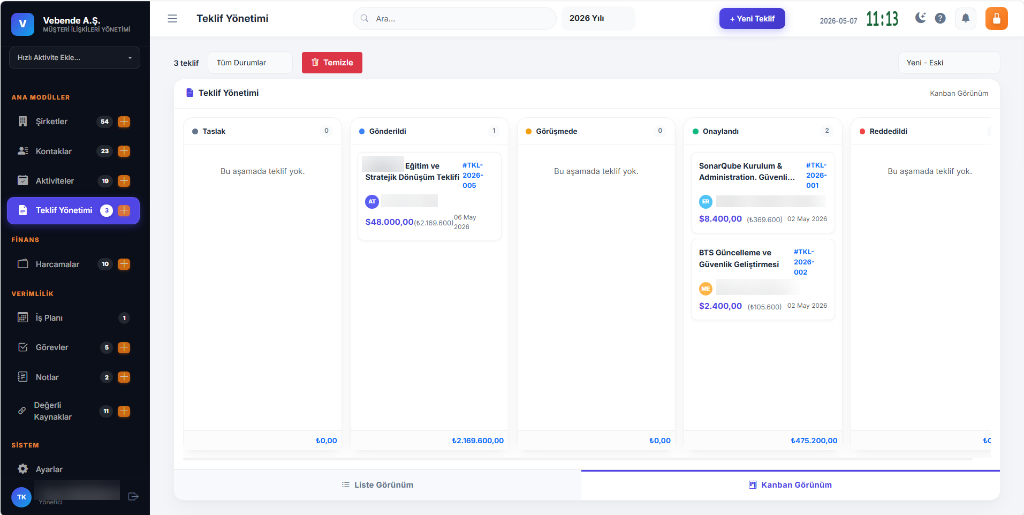1024x515 pixels.
Task: Expand the Hızlı Aktivite Ekle dropdown
Action: pos(74,57)
